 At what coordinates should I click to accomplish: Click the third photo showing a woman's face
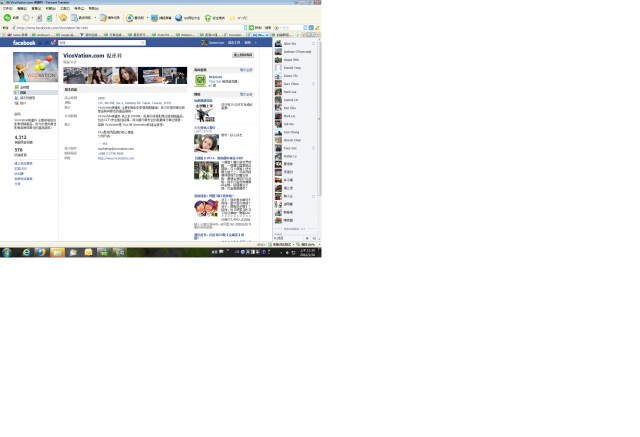click(125, 75)
